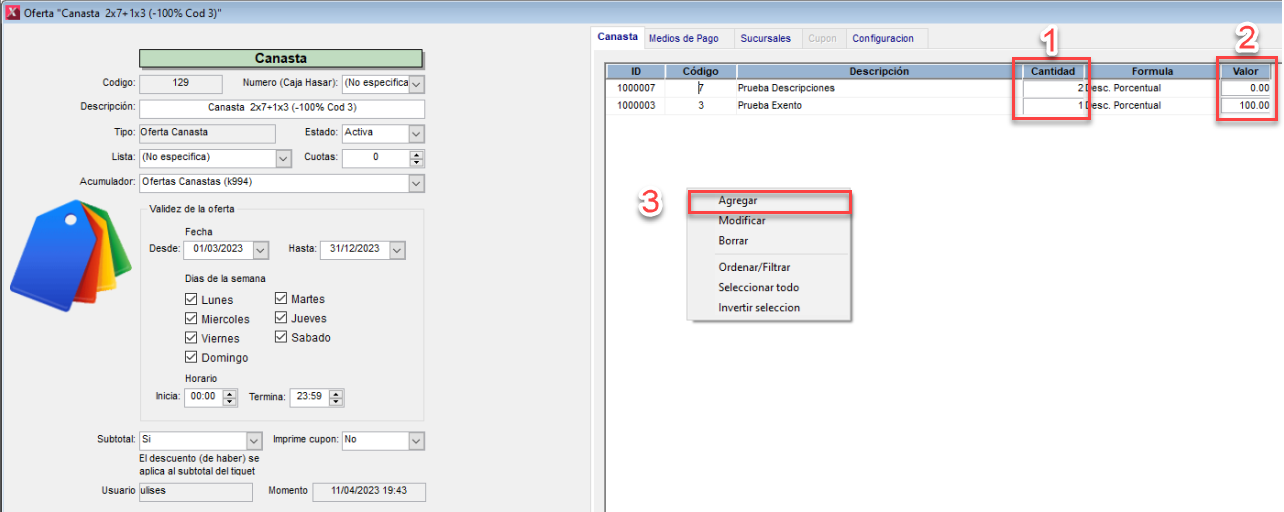Screen dimensions: 1284x512
Task: Choose Agregar from the context menu
Action: (738, 201)
